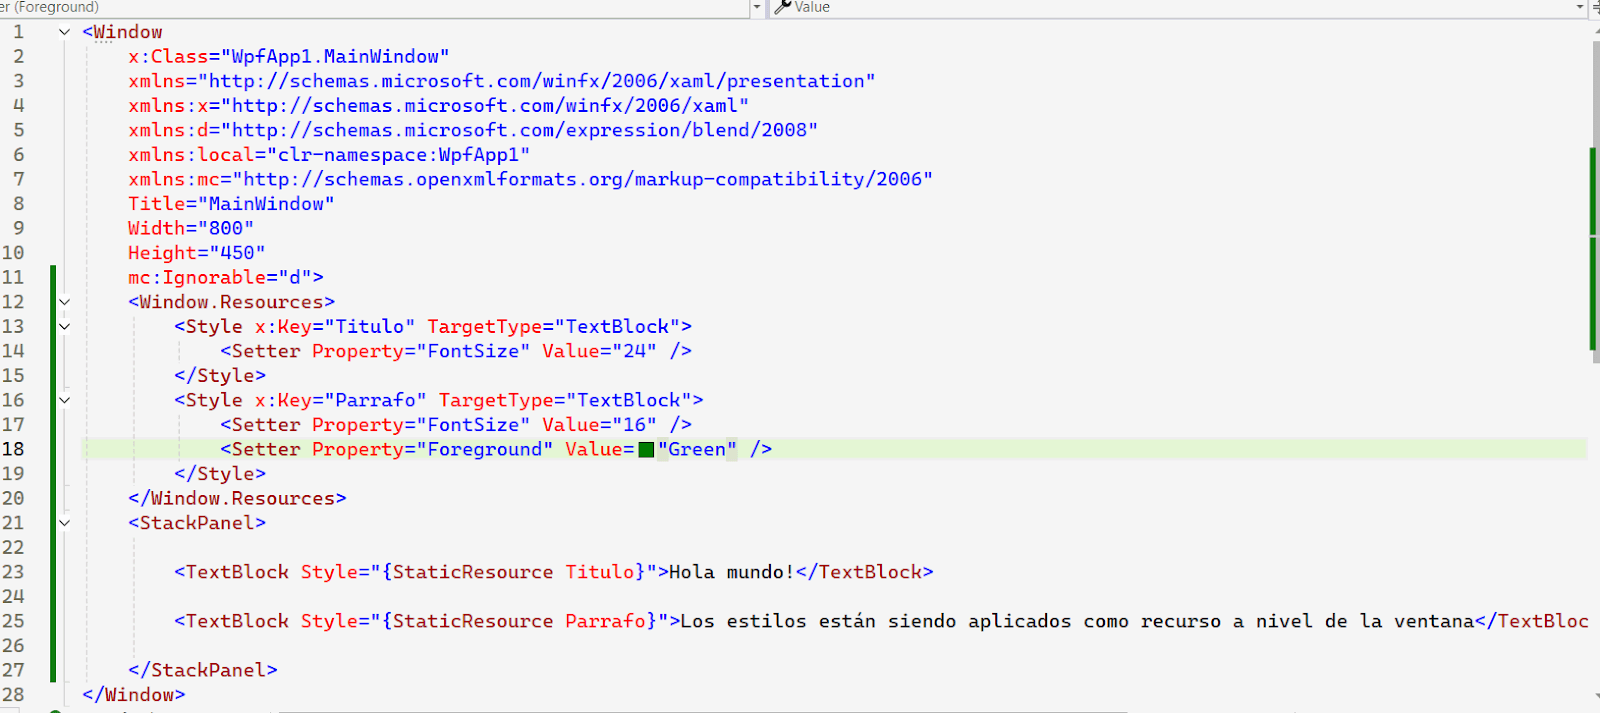Image resolution: width=1600 pixels, height=713 pixels.
Task: Collapse the Window.Resources section
Action: pos(64,302)
